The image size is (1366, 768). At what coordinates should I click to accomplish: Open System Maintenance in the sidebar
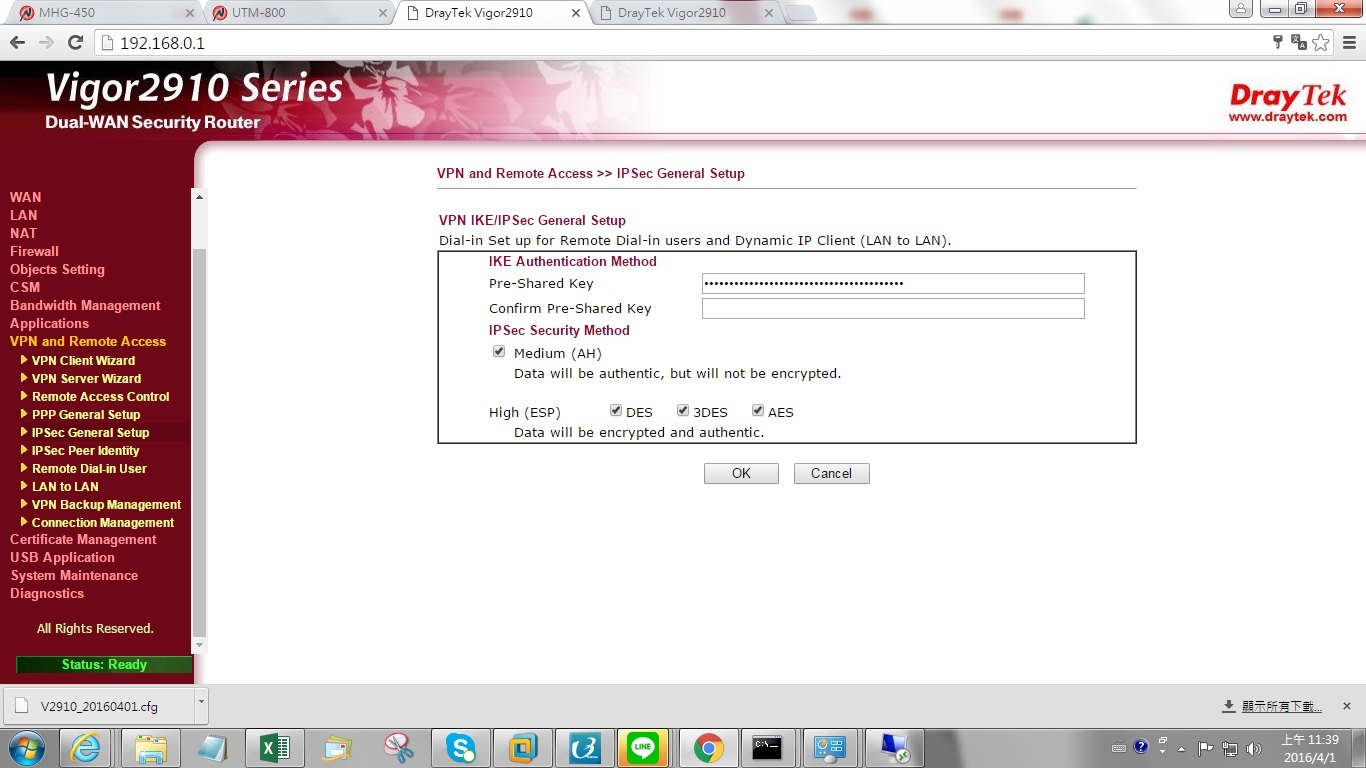[x=74, y=575]
